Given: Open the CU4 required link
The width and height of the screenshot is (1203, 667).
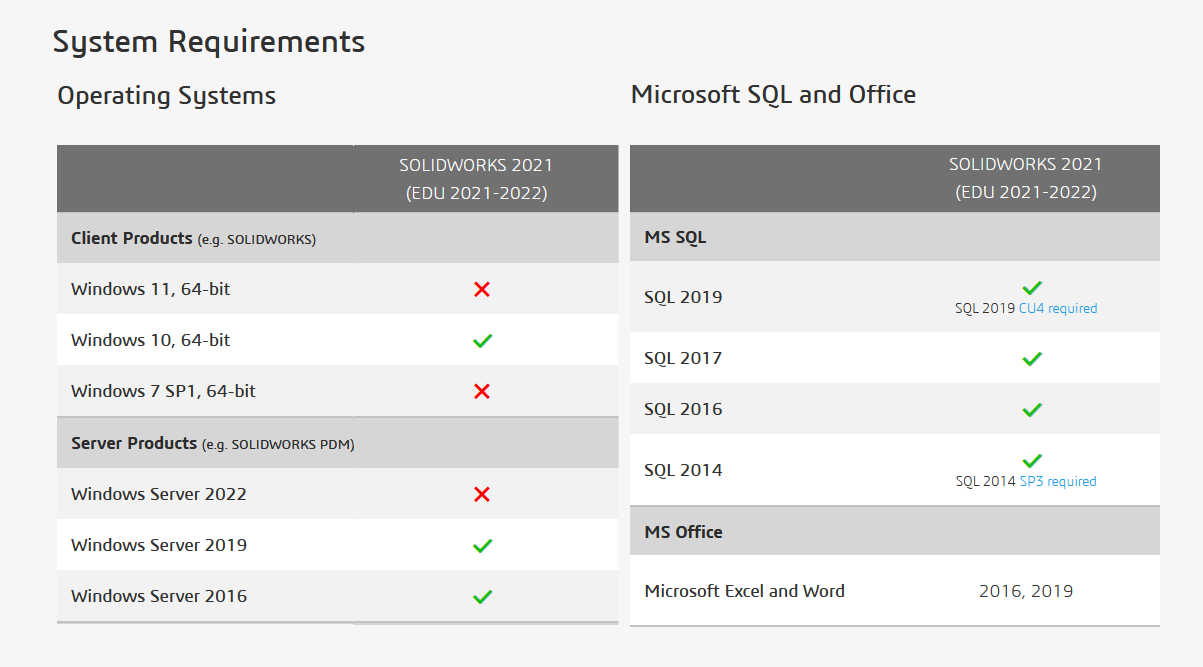Looking at the screenshot, I should point(1058,309).
